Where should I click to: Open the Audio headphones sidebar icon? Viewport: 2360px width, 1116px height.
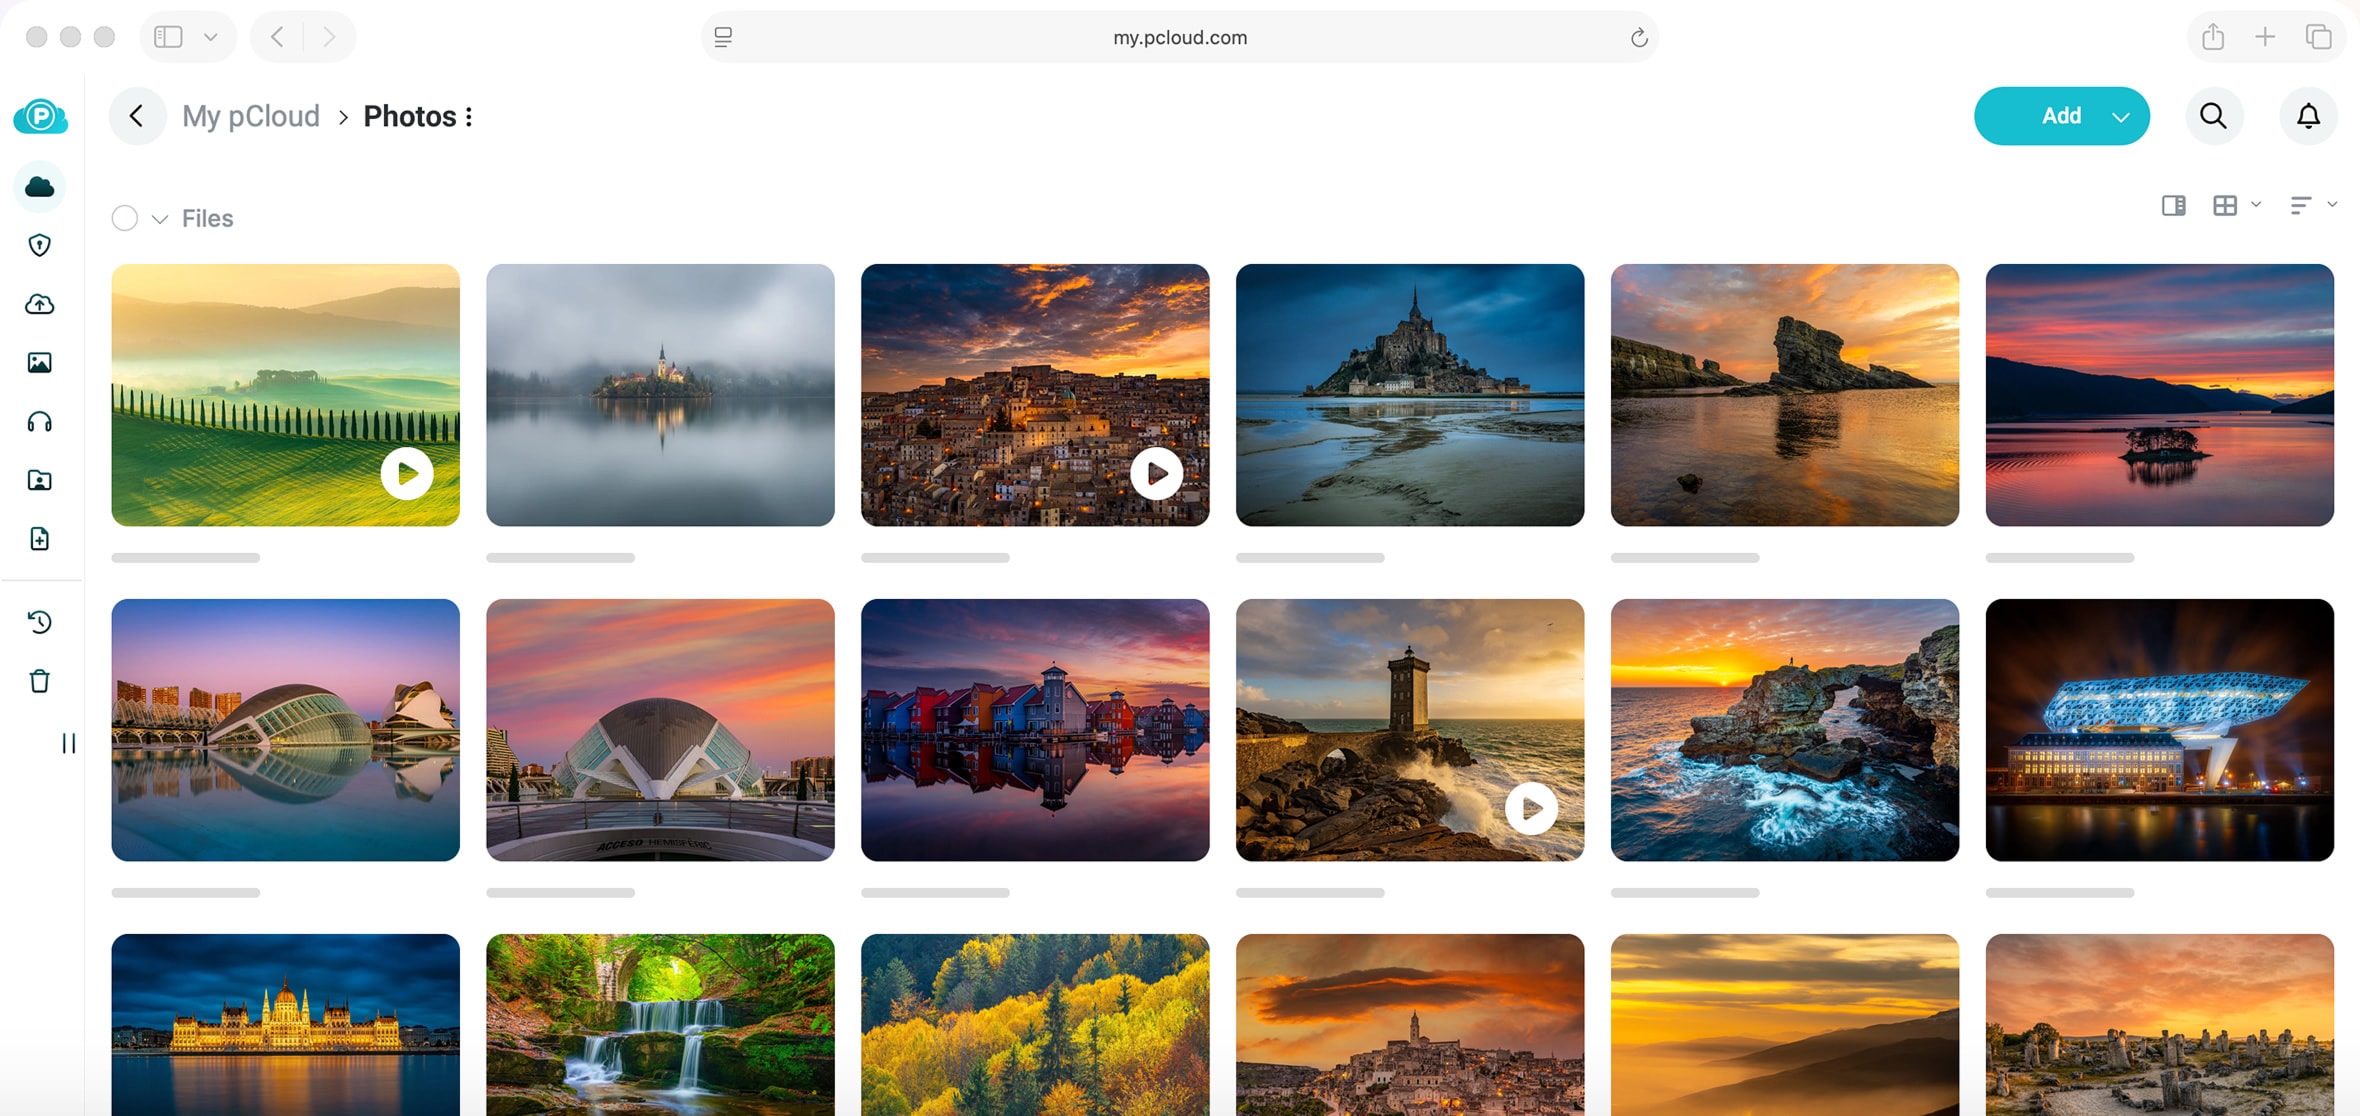(40, 422)
